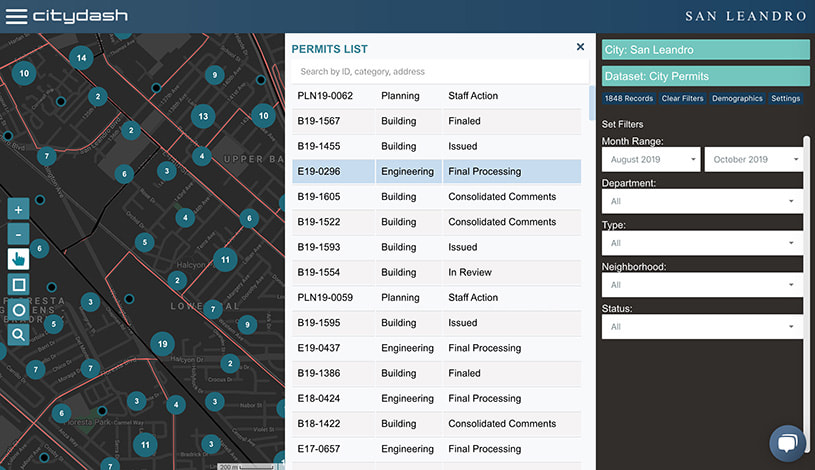Open the Demographics tab
Image resolution: width=815 pixels, height=470 pixels.
pos(737,99)
